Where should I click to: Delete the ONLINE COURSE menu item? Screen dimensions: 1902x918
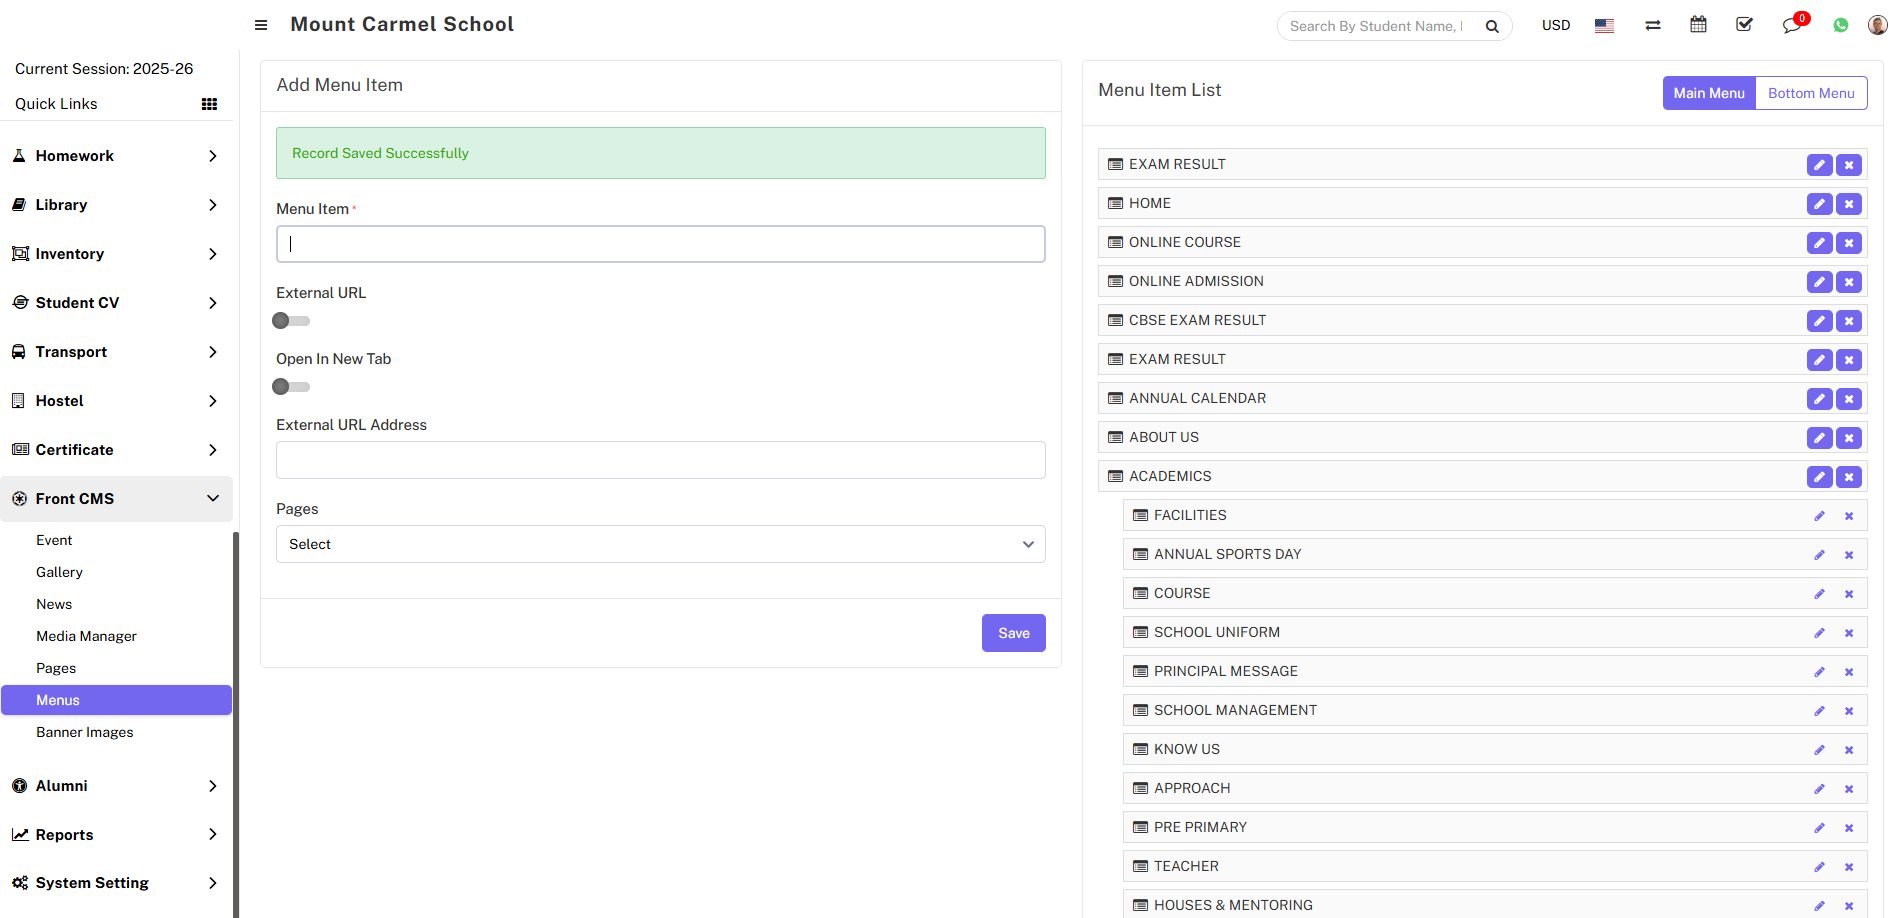(1849, 243)
